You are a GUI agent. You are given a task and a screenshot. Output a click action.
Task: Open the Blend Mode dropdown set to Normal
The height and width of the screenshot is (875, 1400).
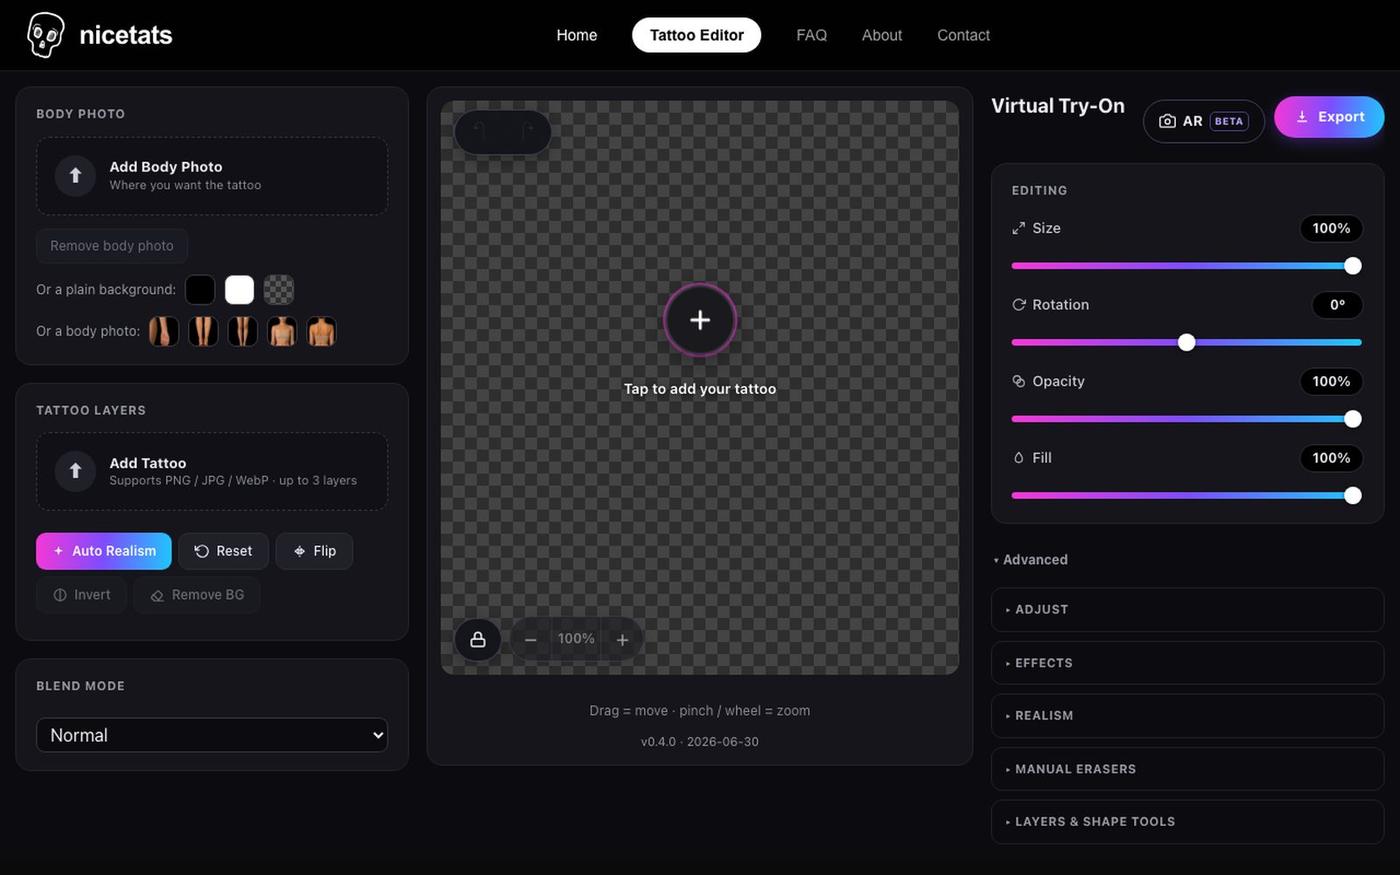212,735
